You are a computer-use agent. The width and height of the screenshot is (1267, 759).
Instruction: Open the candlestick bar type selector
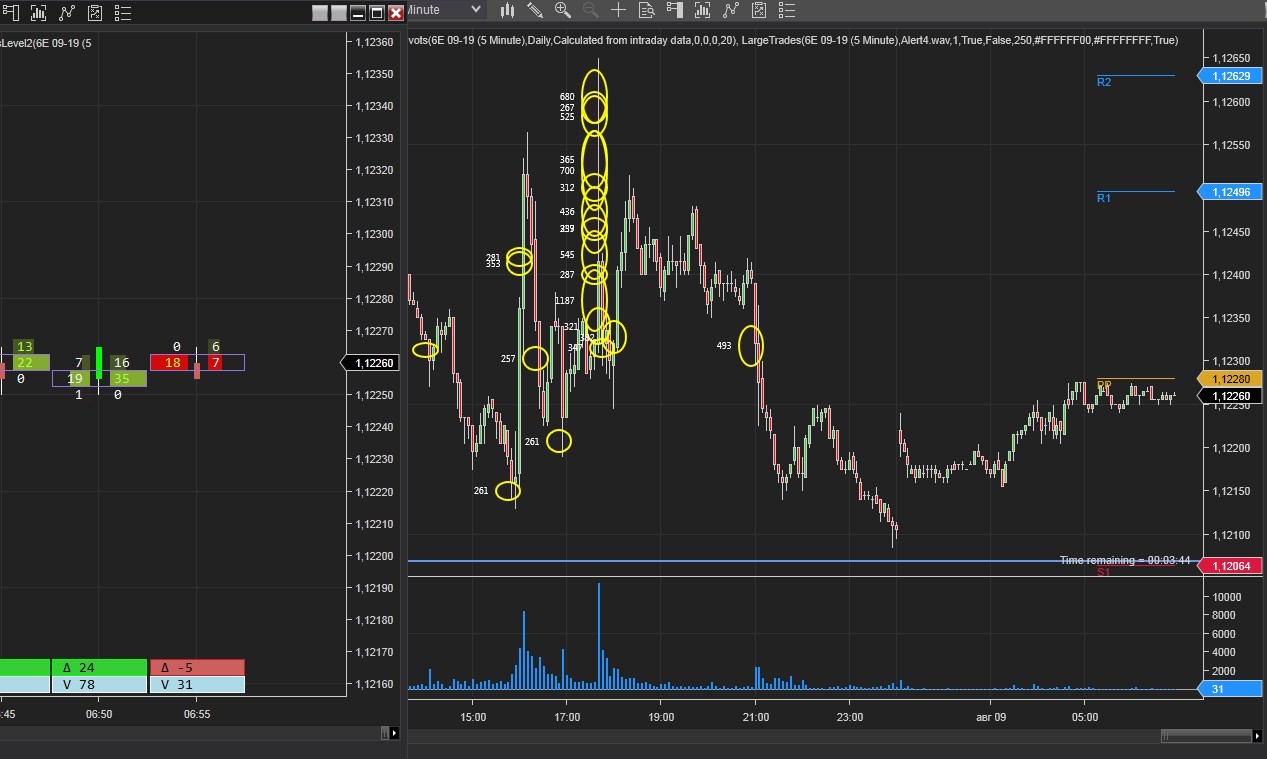[508, 10]
